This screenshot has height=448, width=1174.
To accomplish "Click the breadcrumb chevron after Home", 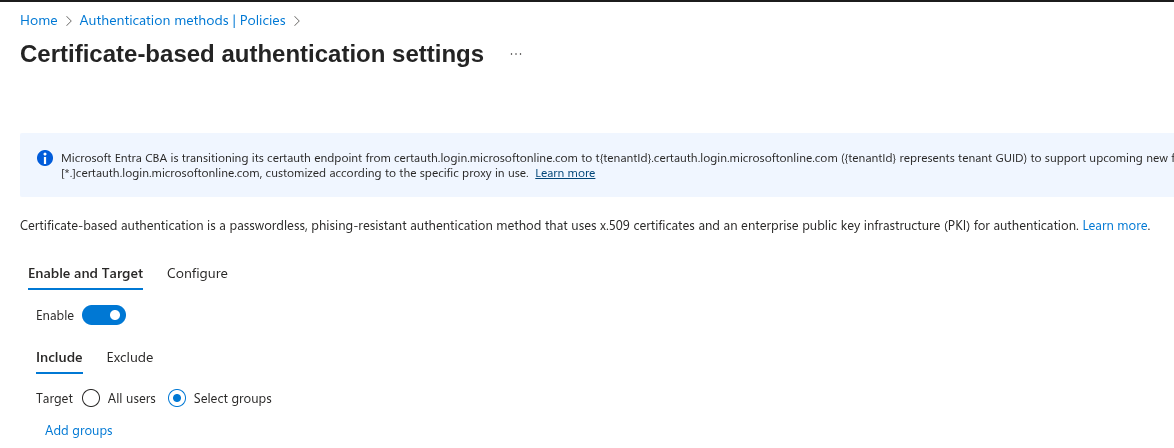I will (x=68, y=21).
